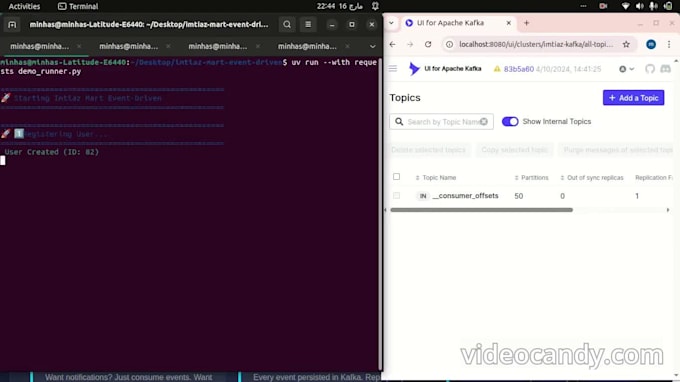Image resolution: width=680 pixels, height=382 pixels.
Task: Click the IN badge on __consumer_offsets row
Action: click(x=422, y=196)
